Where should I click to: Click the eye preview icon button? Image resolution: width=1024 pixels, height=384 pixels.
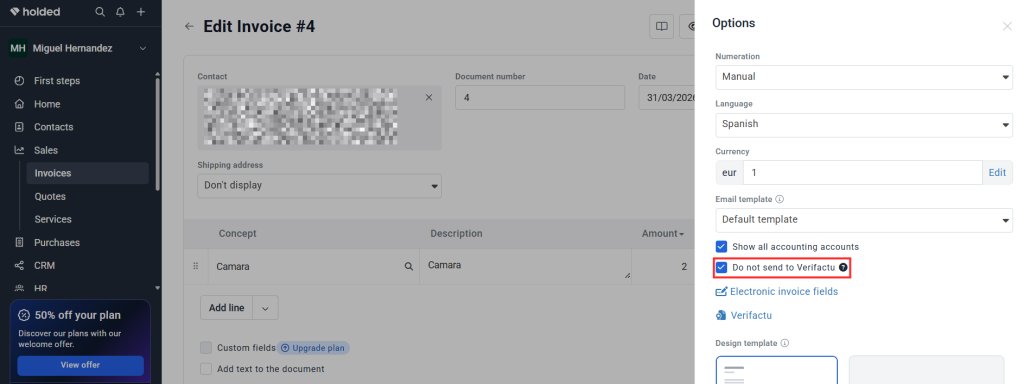(x=688, y=27)
